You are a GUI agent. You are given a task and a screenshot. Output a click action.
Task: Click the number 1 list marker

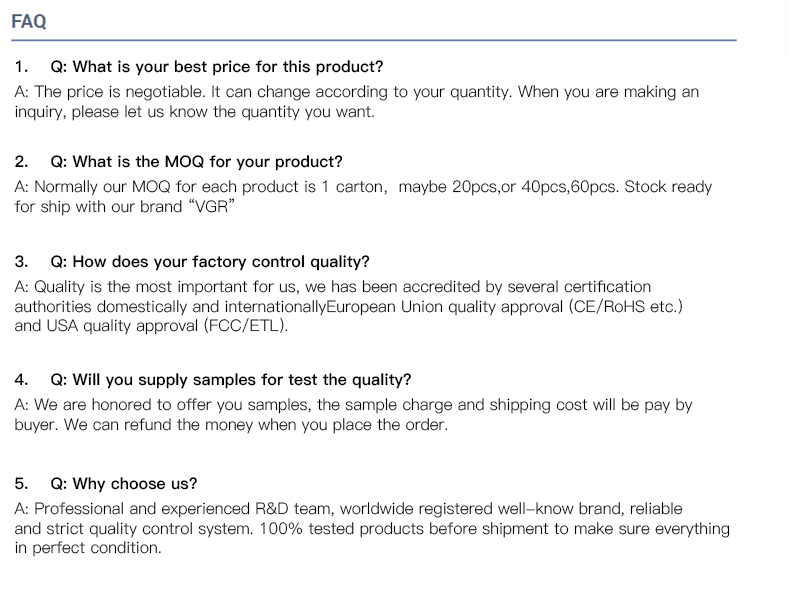pos(21,67)
